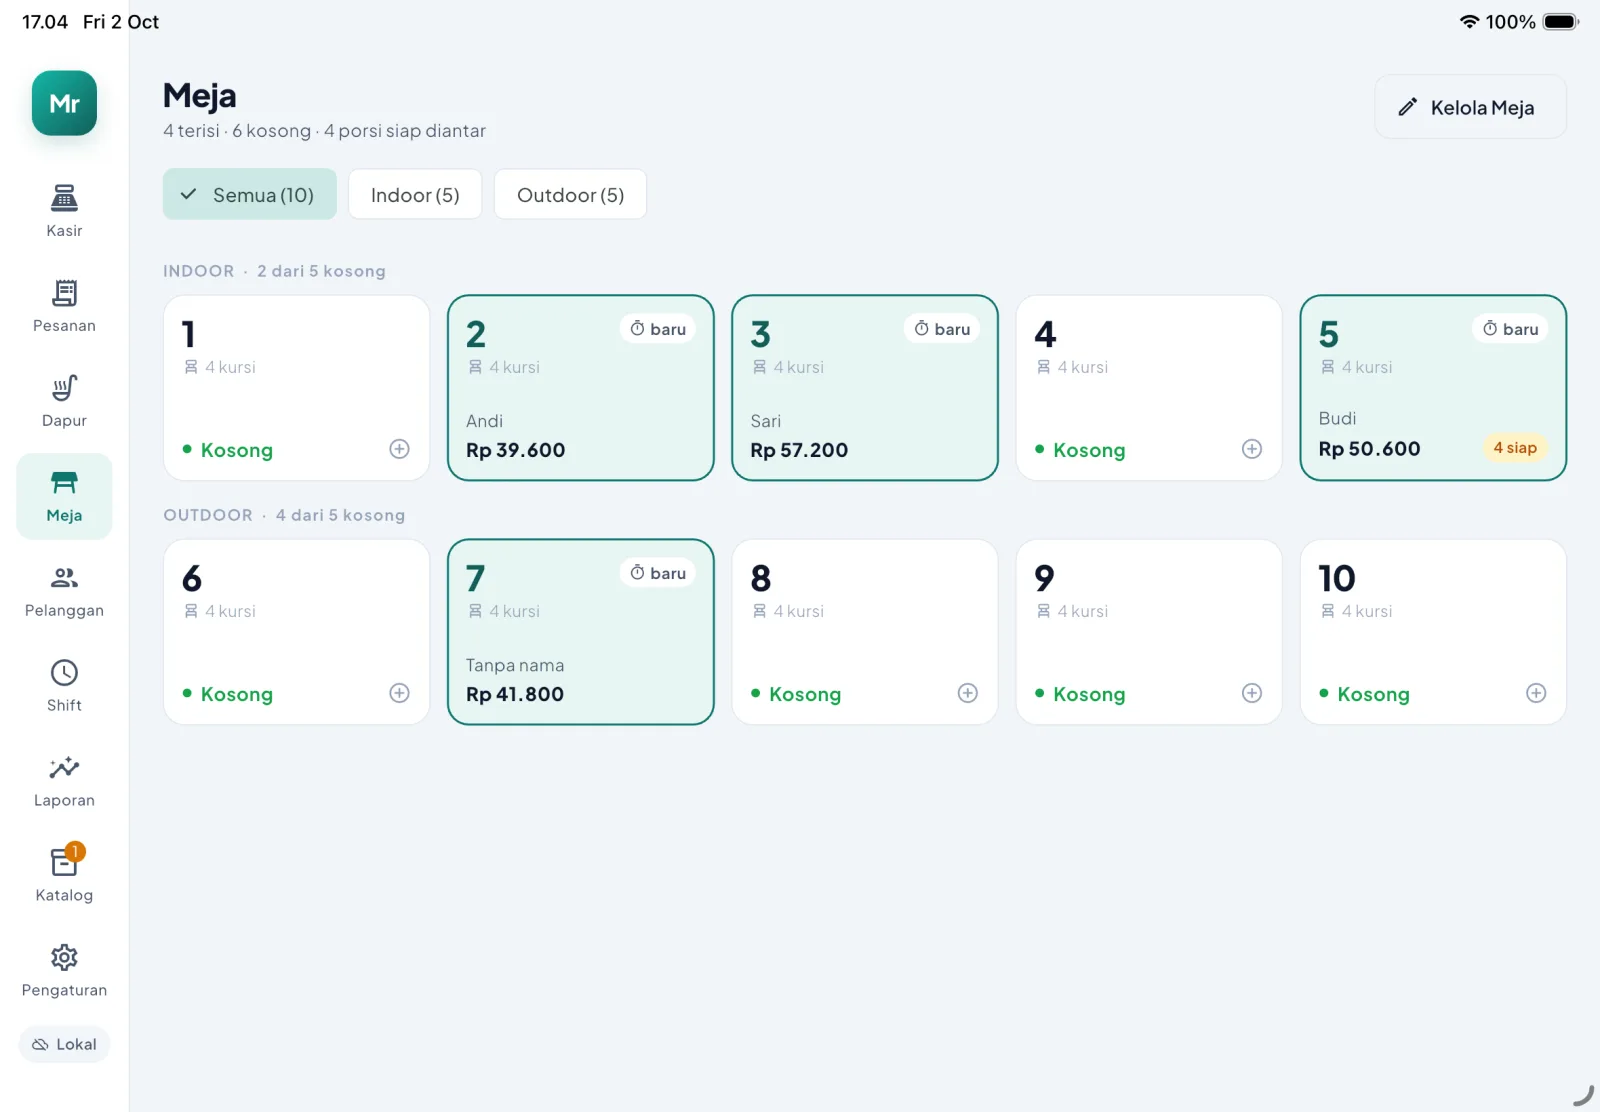Image resolution: width=1600 pixels, height=1112 pixels.
Task: Tap the battery indicator in status bar
Action: pyautogui.click(x=1560, y=22)
